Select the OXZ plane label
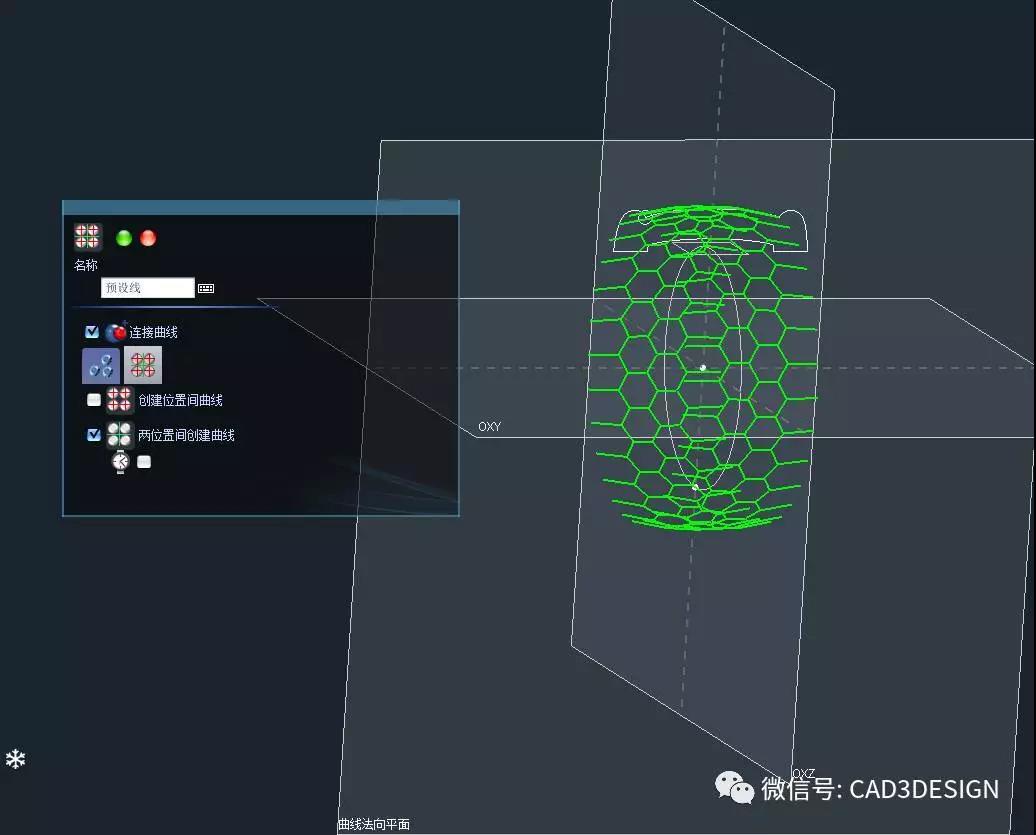The height and width of the screenshot is (835, 1036). pyautogui.click(x=803, y=773)
